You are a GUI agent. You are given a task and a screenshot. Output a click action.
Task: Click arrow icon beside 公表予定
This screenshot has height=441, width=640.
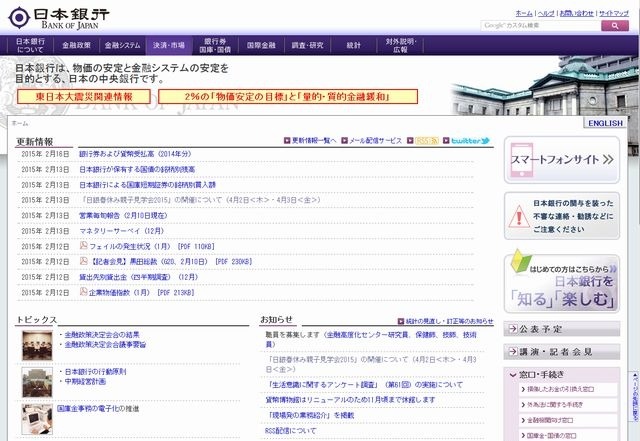click(513, 328)
